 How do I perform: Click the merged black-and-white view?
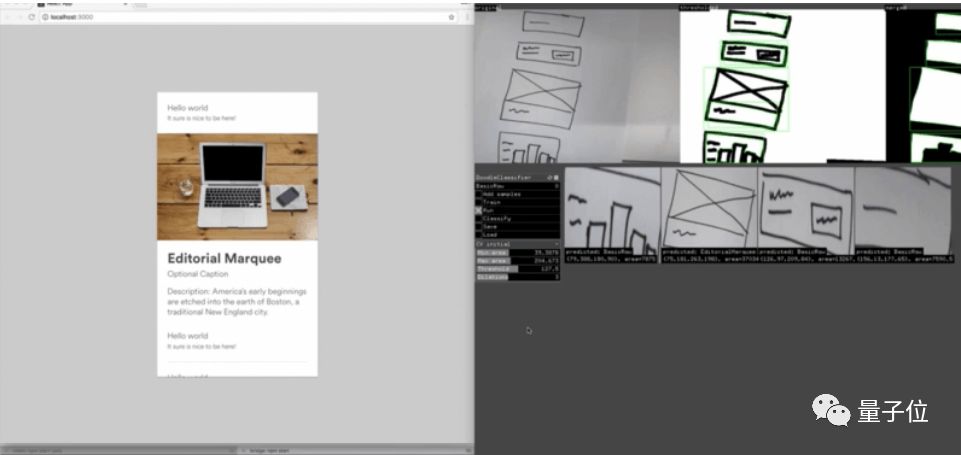click(924, 86)
